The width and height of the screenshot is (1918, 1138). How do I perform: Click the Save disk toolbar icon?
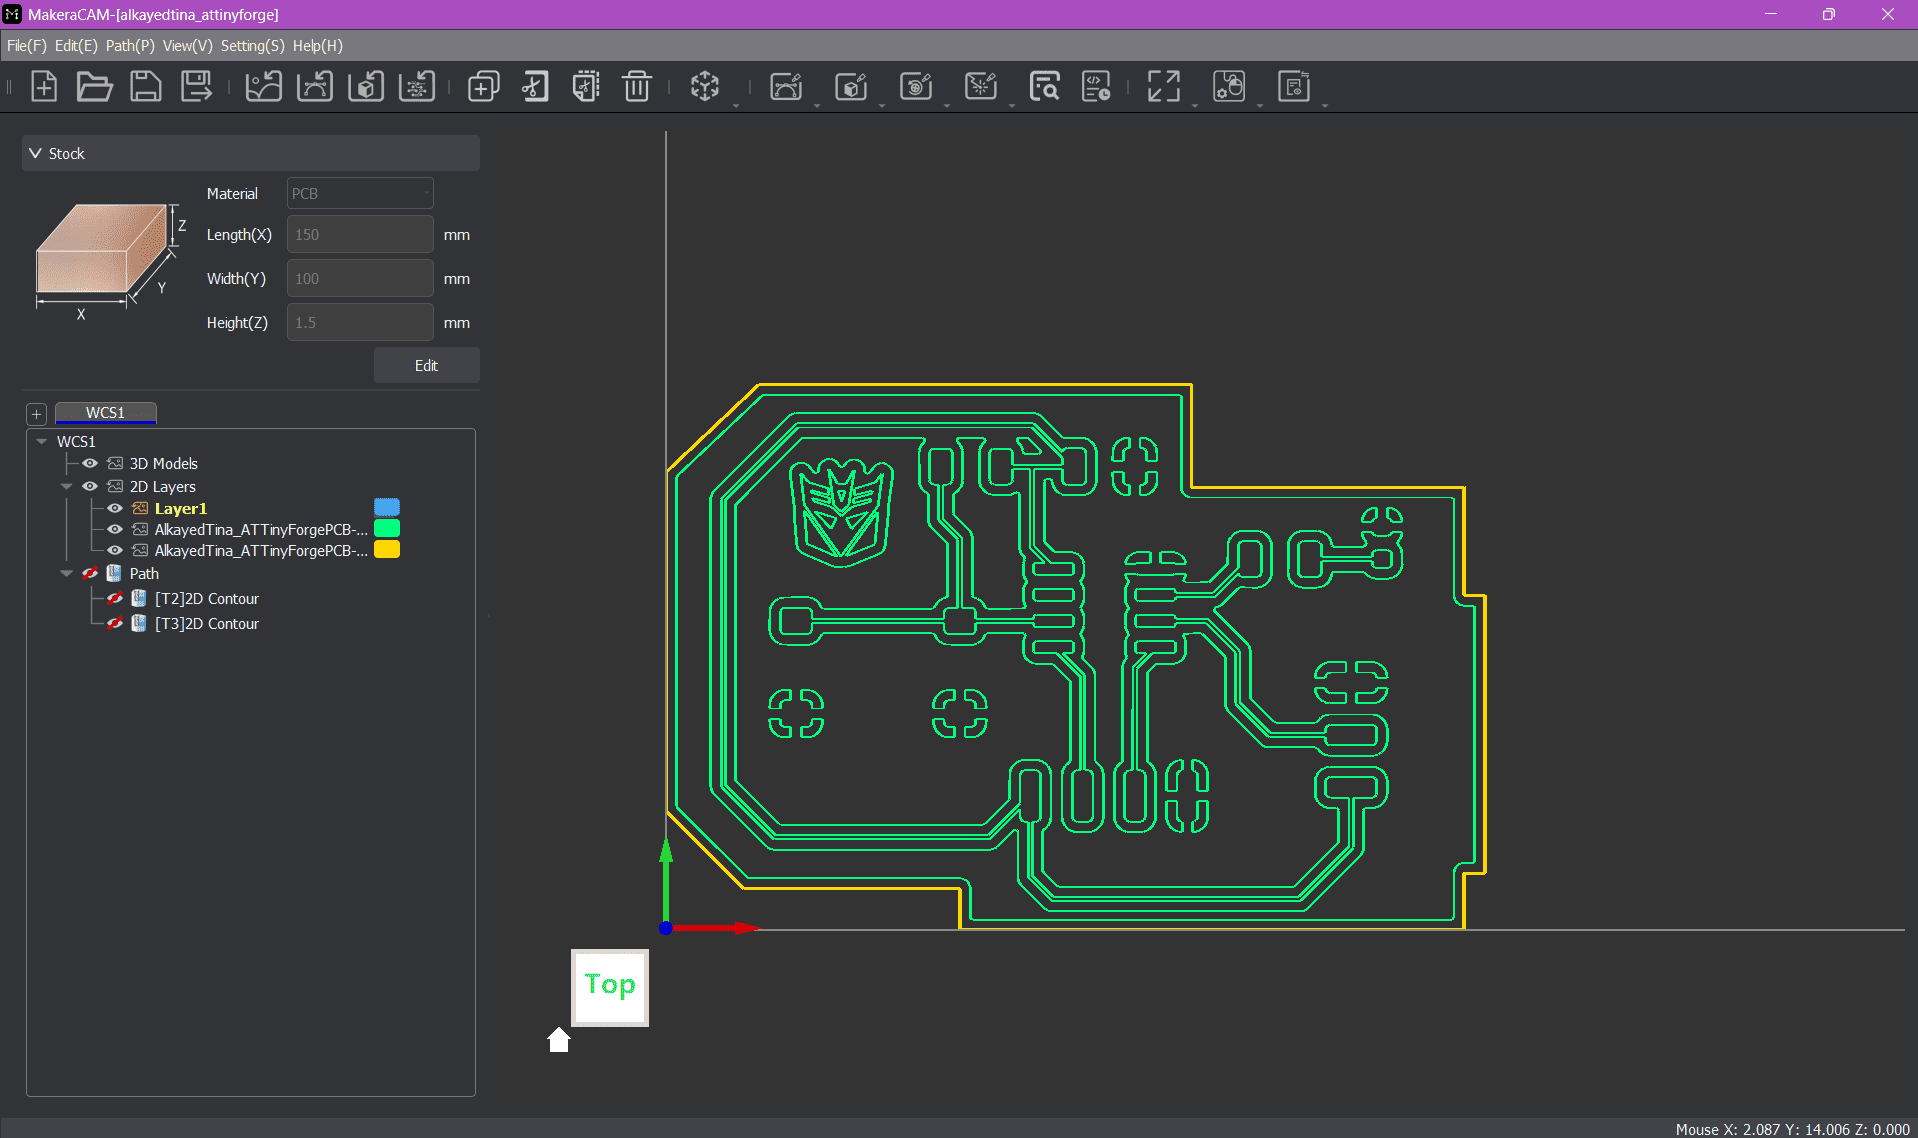146,87
